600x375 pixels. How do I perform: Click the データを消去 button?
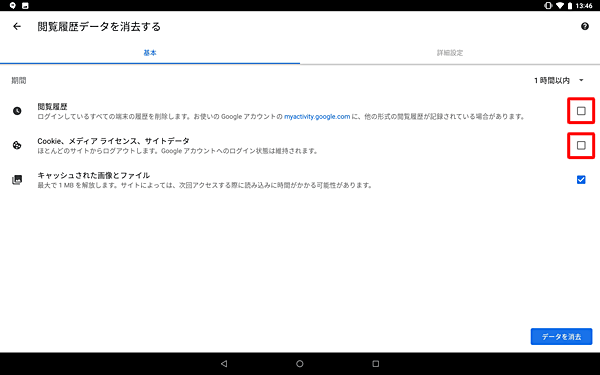pos(561,337)
